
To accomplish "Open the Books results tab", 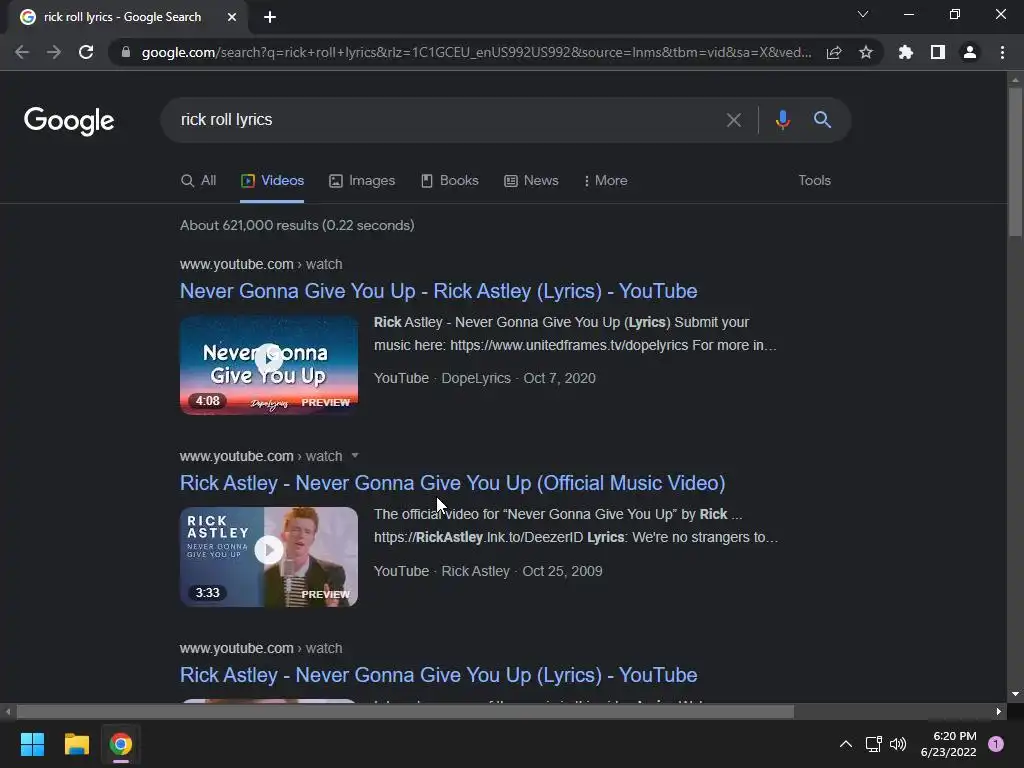I will click(449, 180).
